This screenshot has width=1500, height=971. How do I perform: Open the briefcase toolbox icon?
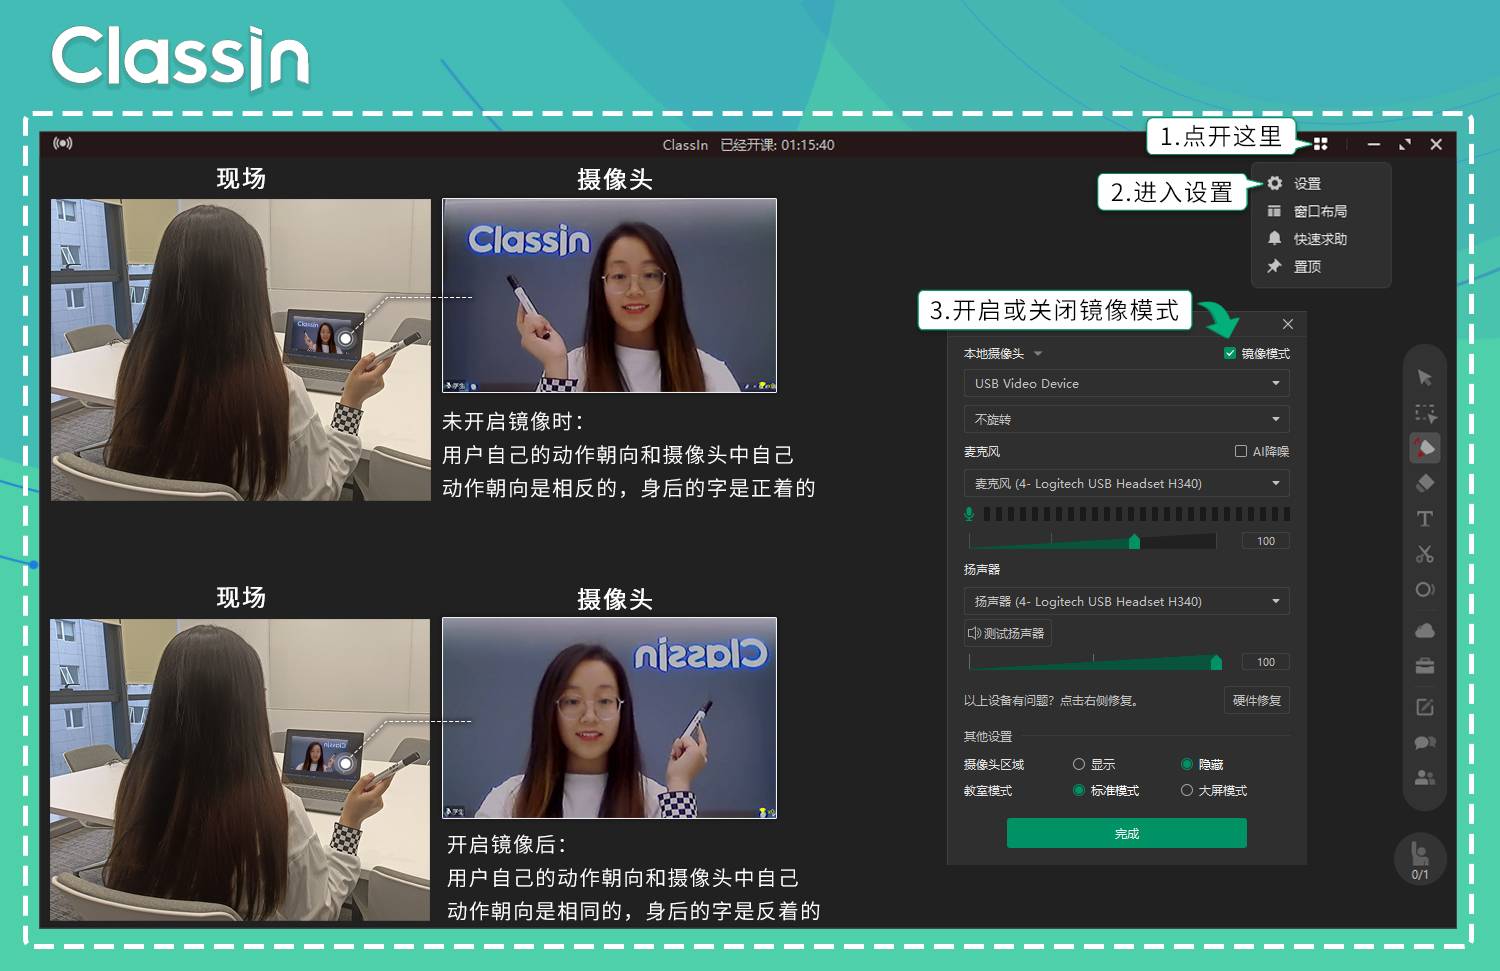[1425, 666]
